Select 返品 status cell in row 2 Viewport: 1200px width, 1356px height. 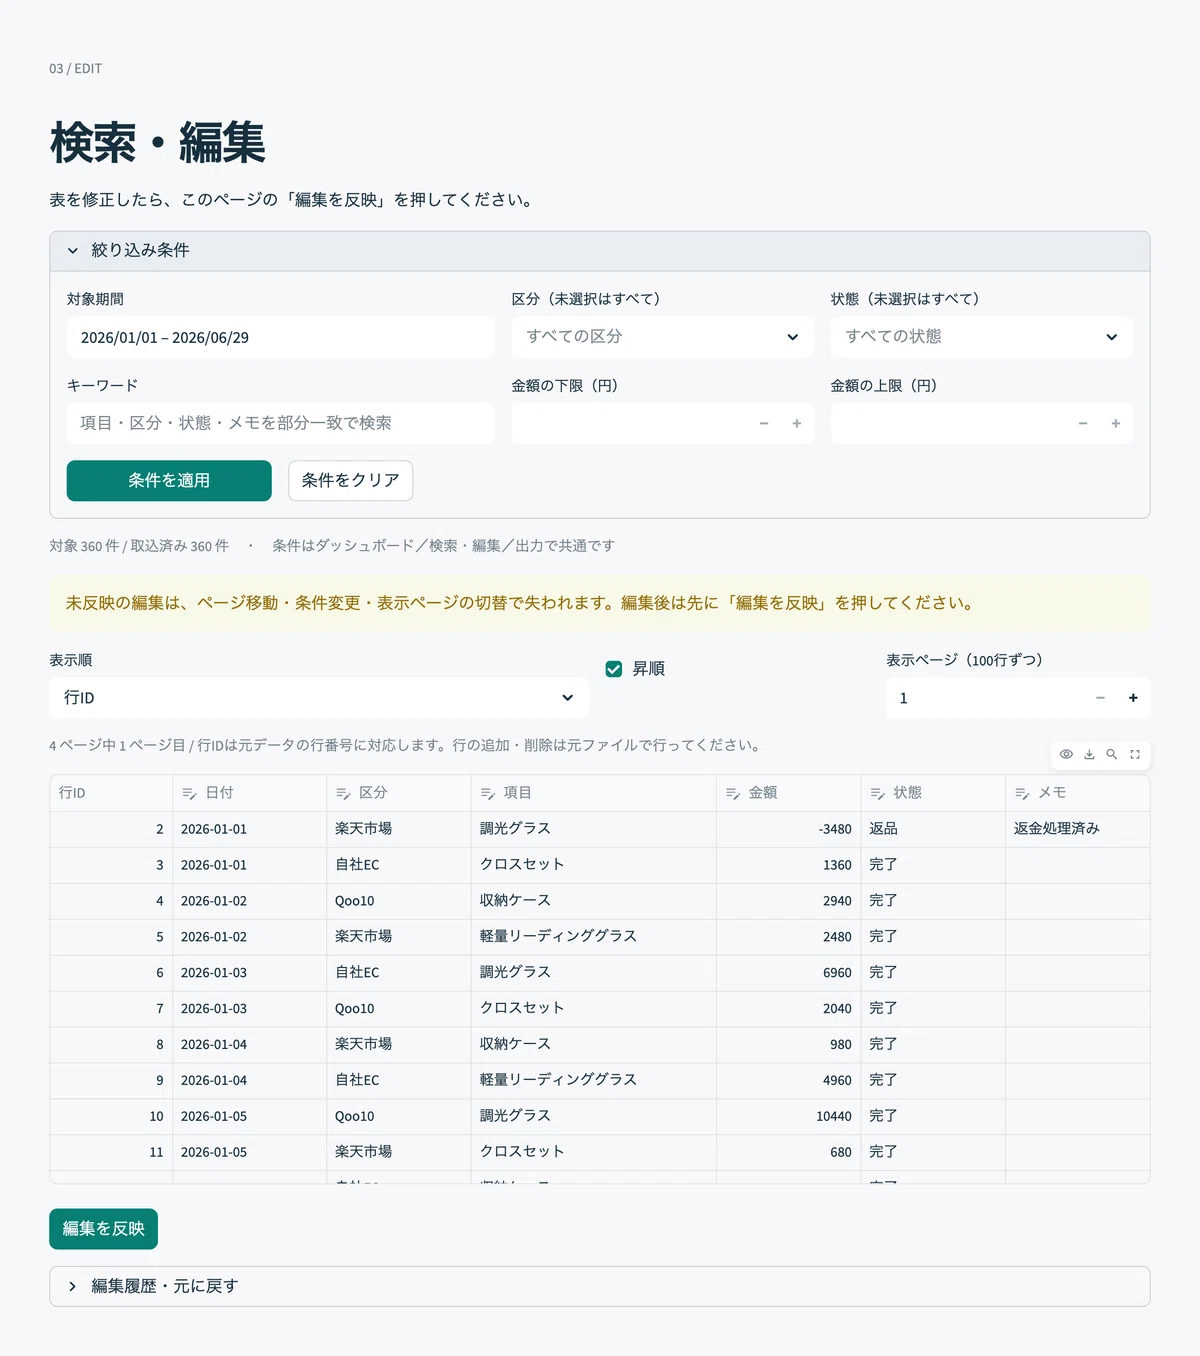point(933,829)
